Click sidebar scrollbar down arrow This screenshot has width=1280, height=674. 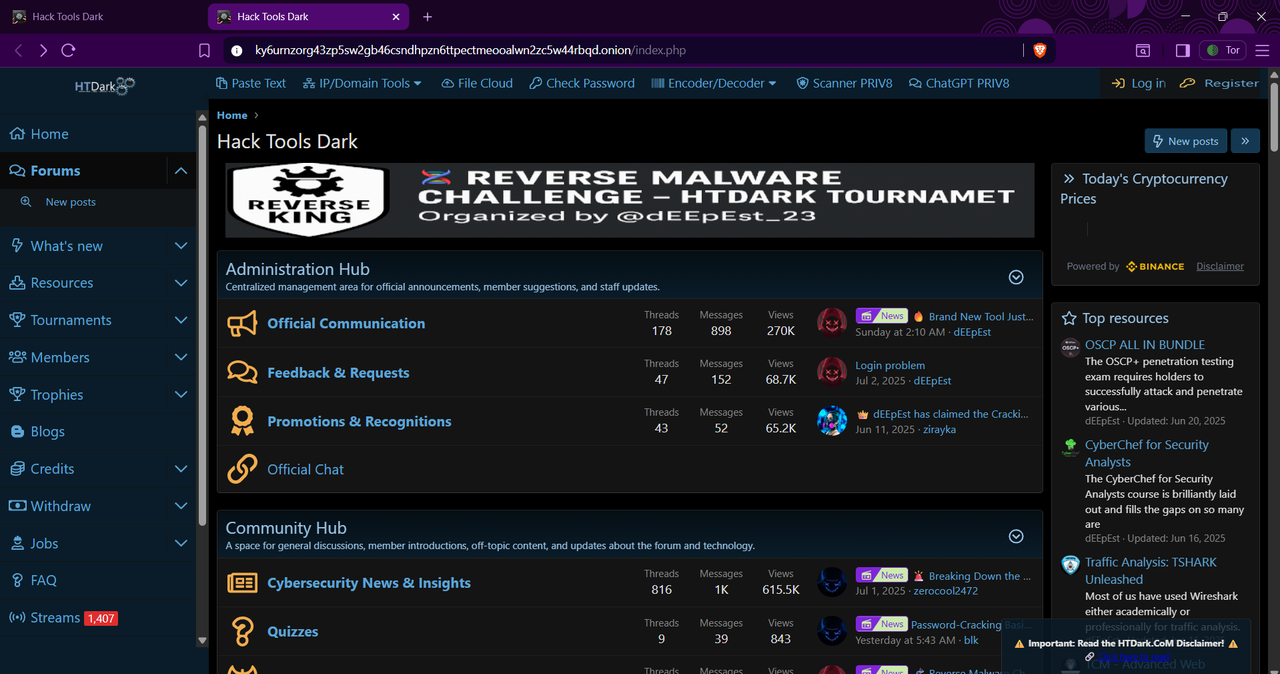202,640
